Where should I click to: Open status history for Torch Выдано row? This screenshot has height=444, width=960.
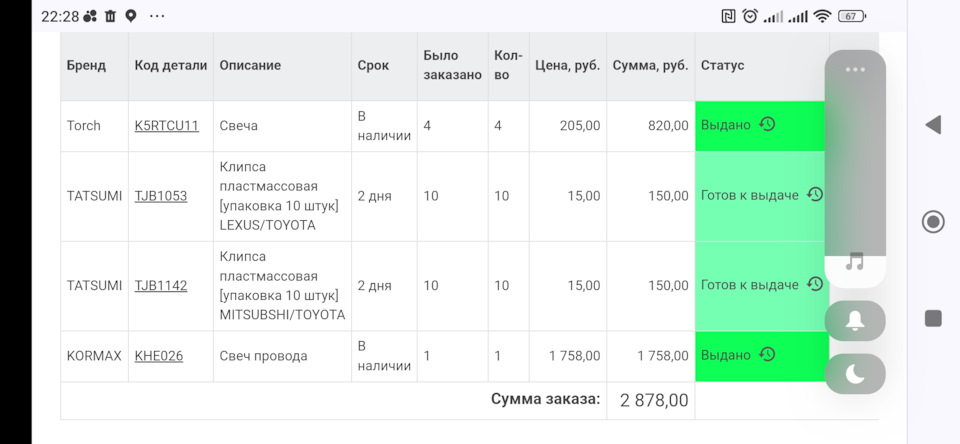pos(767,125)
